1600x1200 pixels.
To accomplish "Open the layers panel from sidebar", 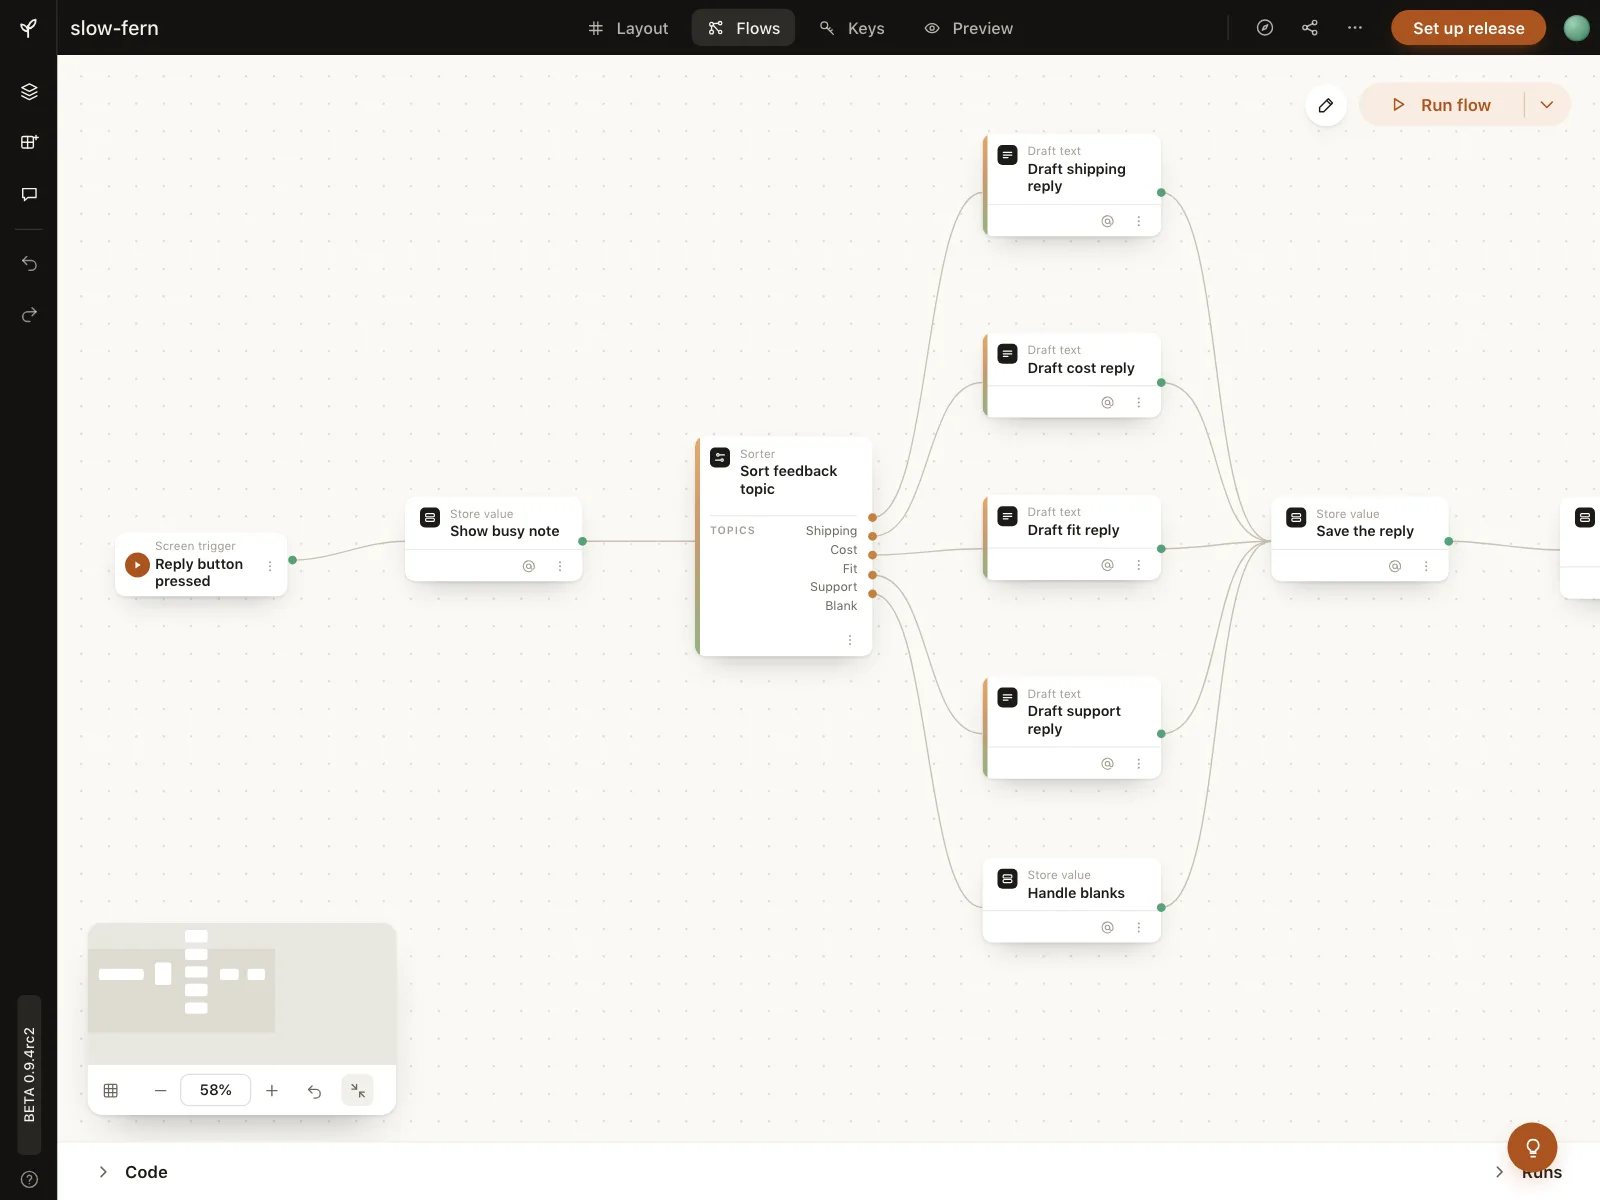I will [29, 91].
